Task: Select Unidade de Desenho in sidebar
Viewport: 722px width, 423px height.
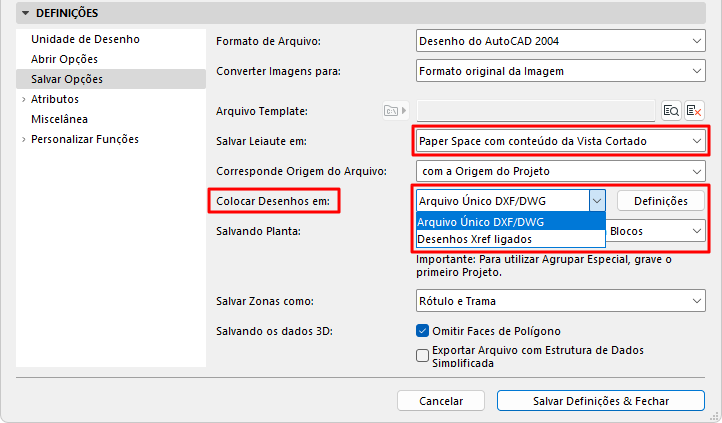Action: tap(85, 39)
